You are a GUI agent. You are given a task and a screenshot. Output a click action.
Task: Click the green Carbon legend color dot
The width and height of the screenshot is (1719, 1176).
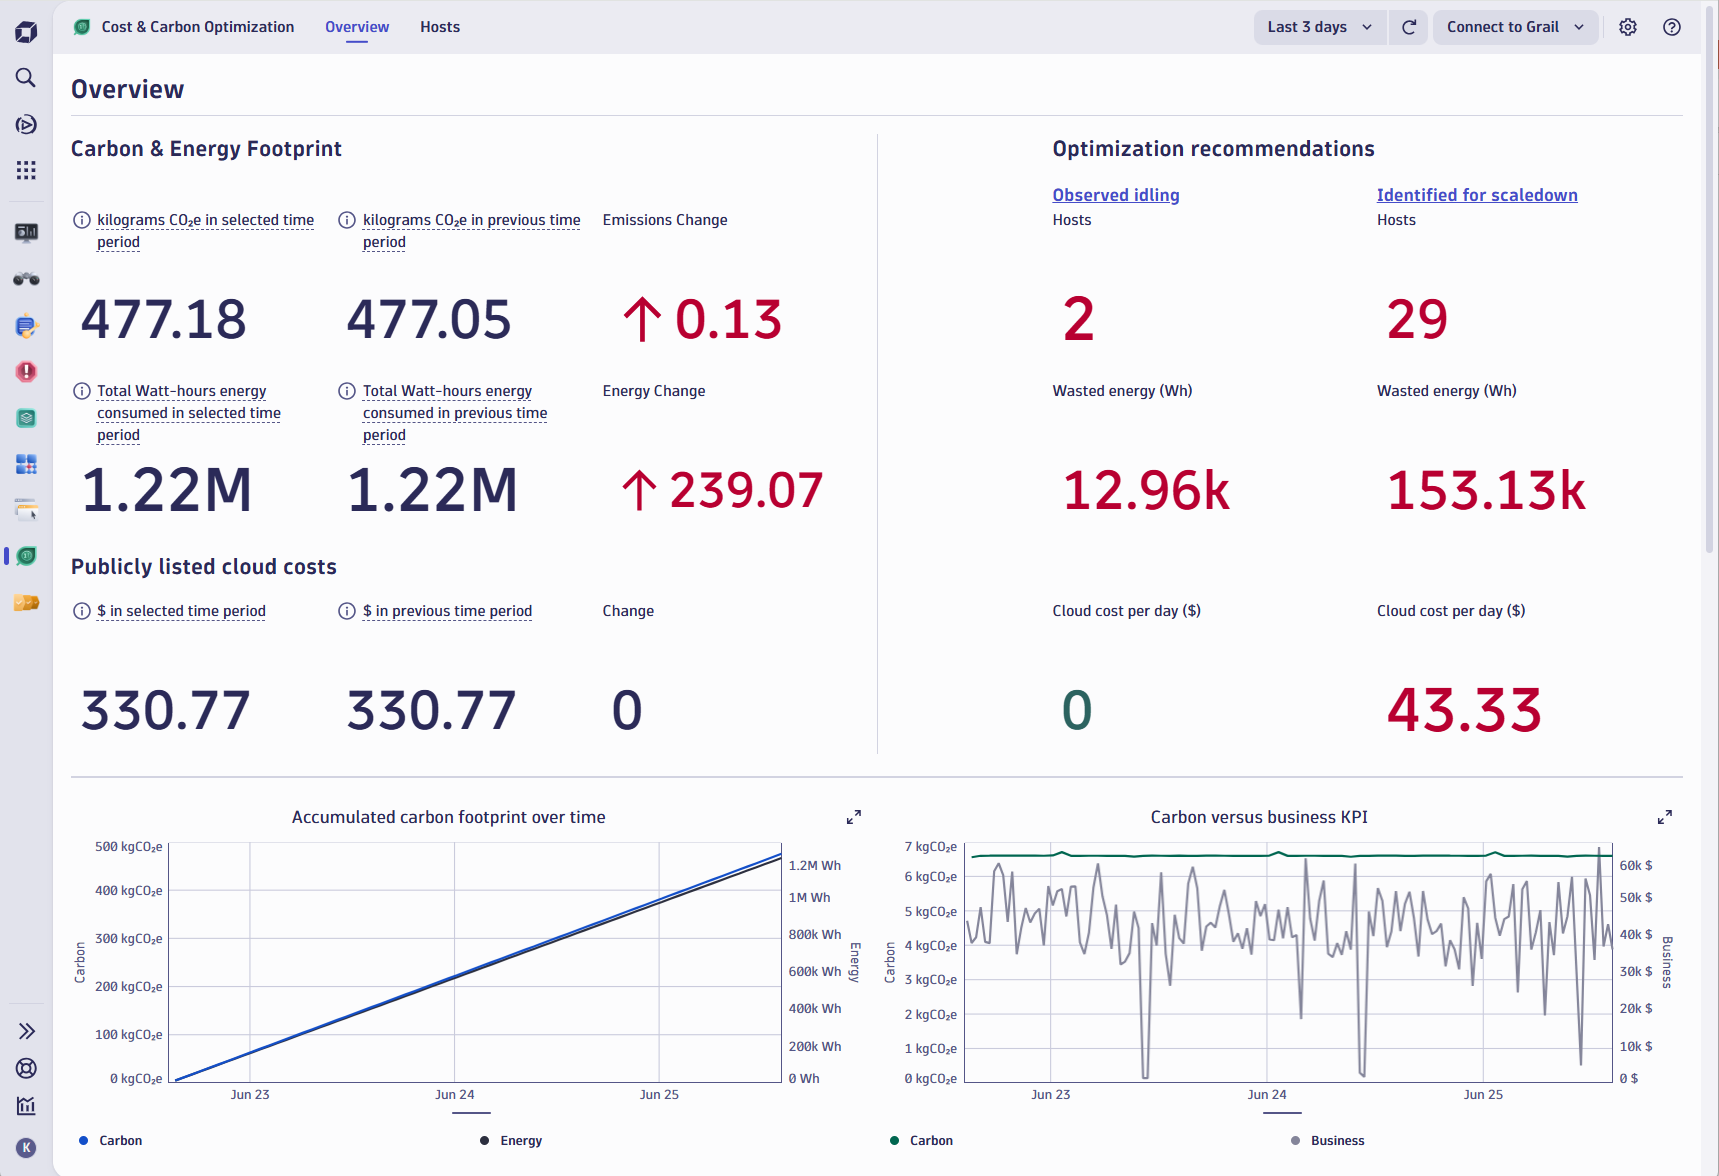coord(893,1140)
